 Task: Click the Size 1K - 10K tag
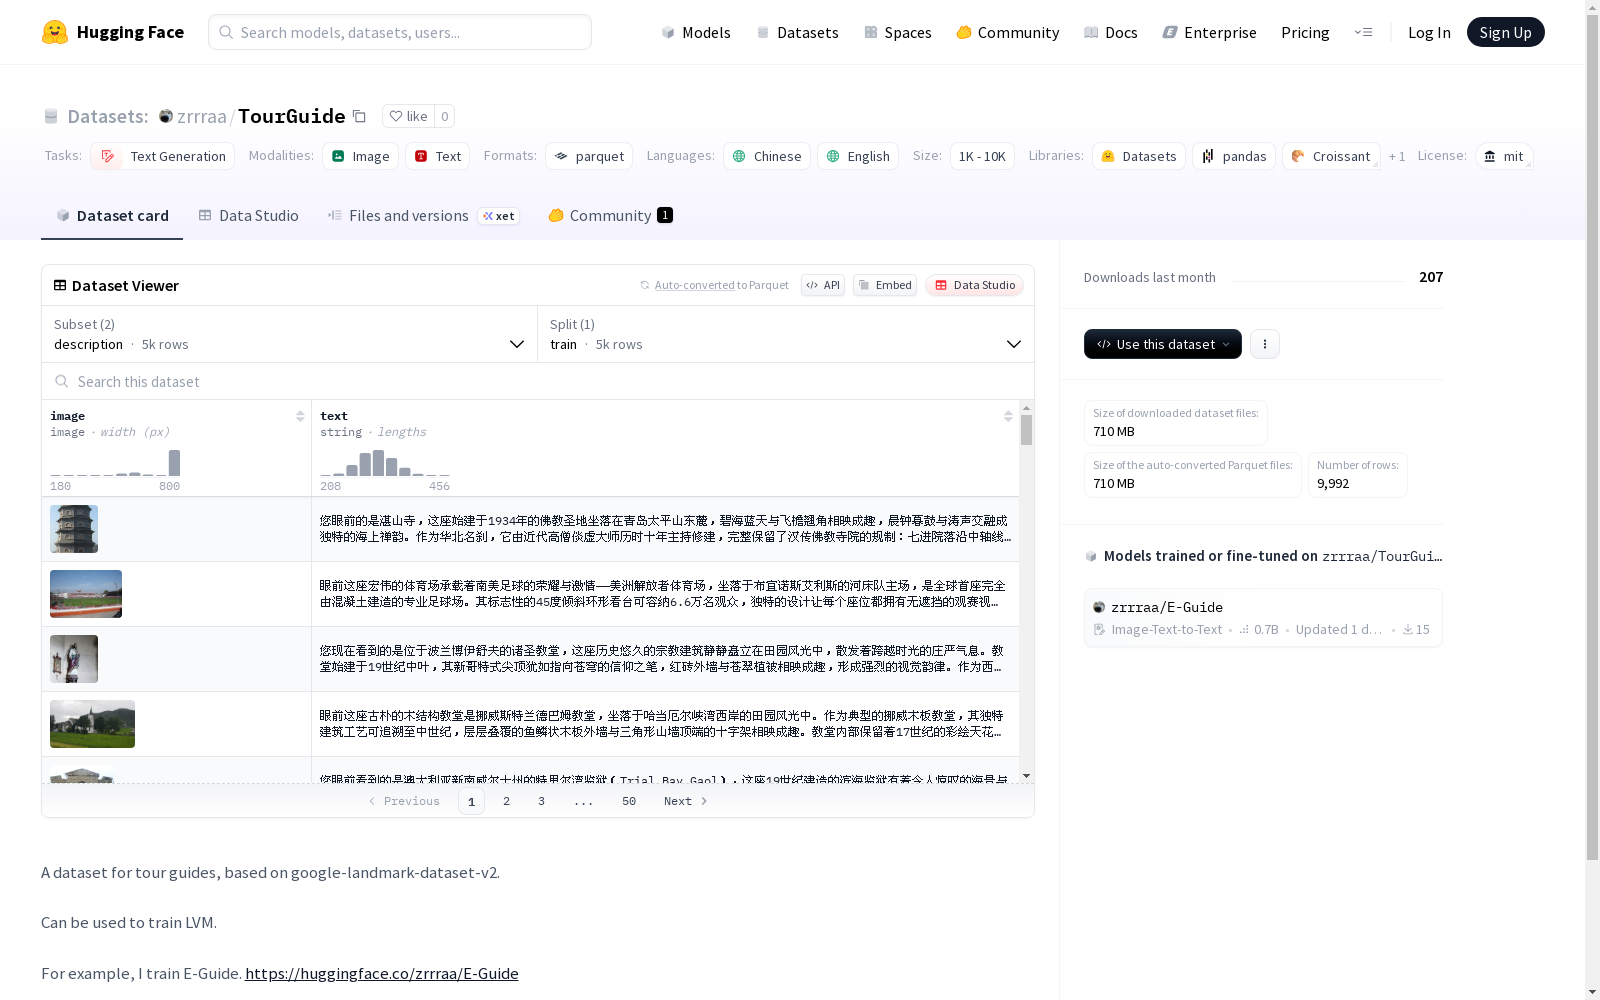click(982, 156)
